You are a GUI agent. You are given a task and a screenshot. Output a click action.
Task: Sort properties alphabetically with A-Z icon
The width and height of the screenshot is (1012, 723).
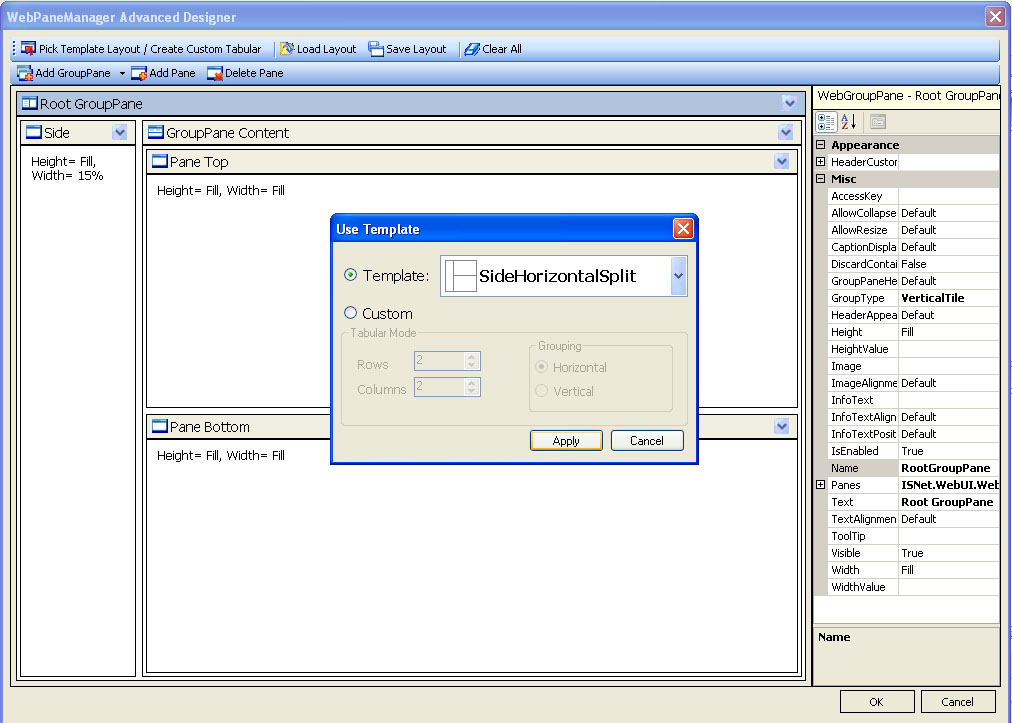pyautogui.click(x=849, y=122)
